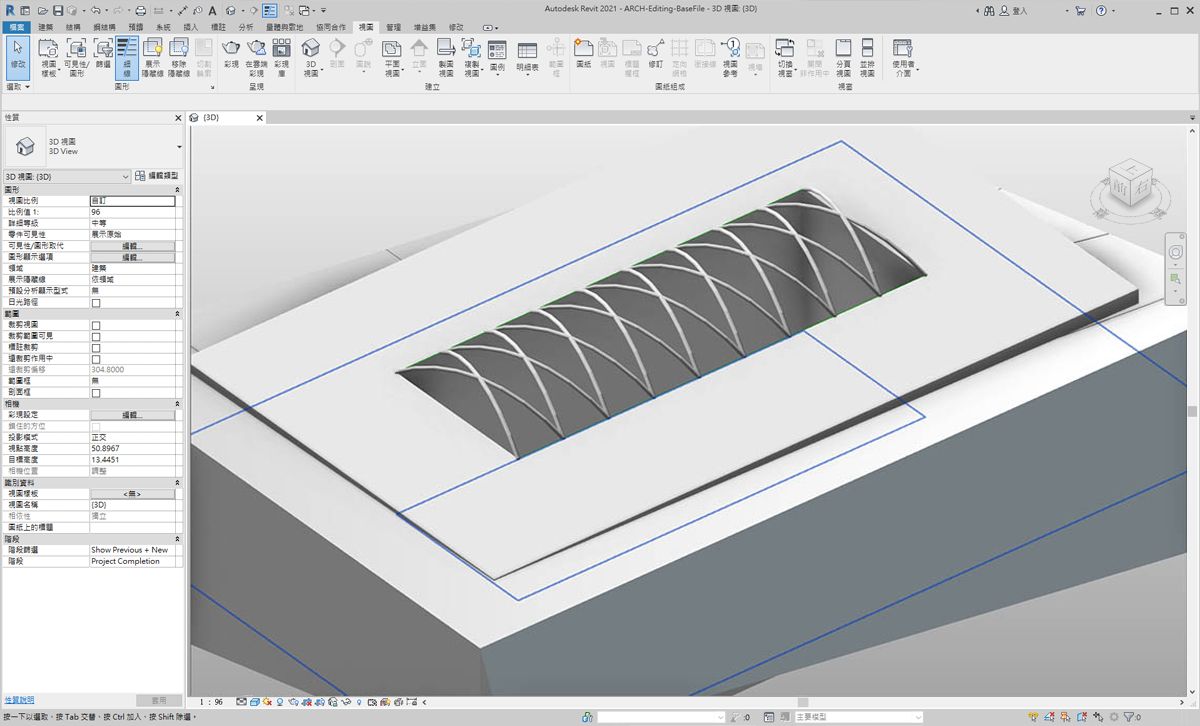Open the 彩現 render tool
The height and width of the screenshot is (726, 1200).
[231, 53]
